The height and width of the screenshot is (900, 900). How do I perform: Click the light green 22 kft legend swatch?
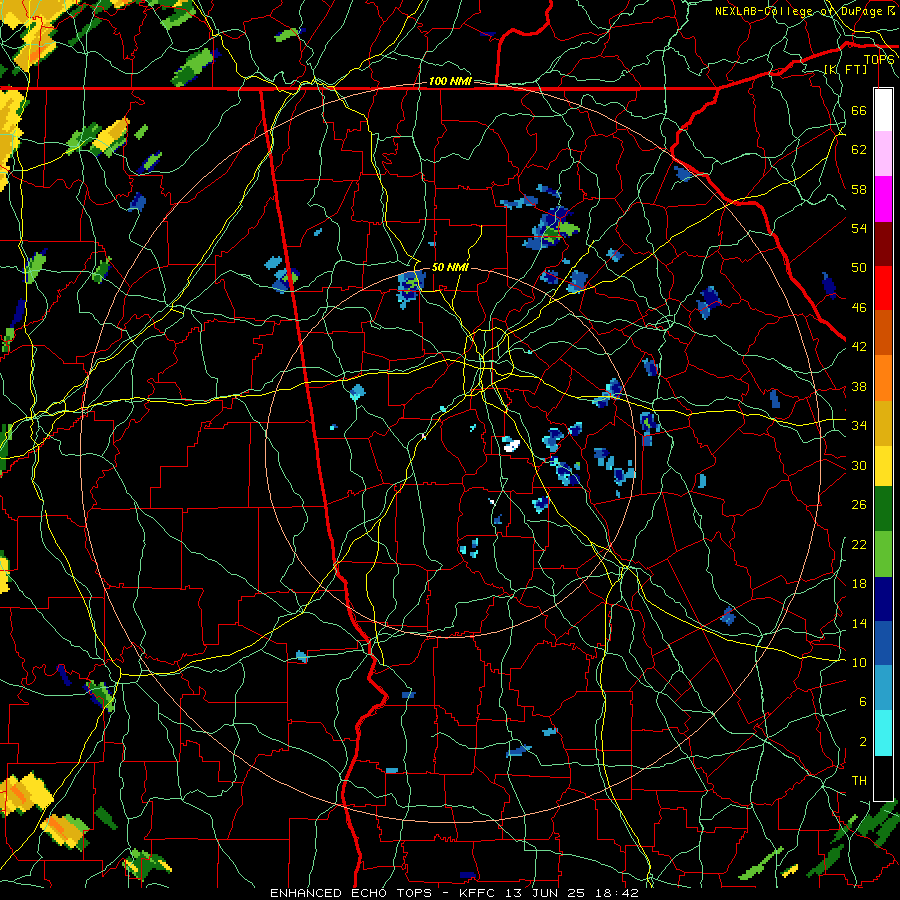click(883, 554)
